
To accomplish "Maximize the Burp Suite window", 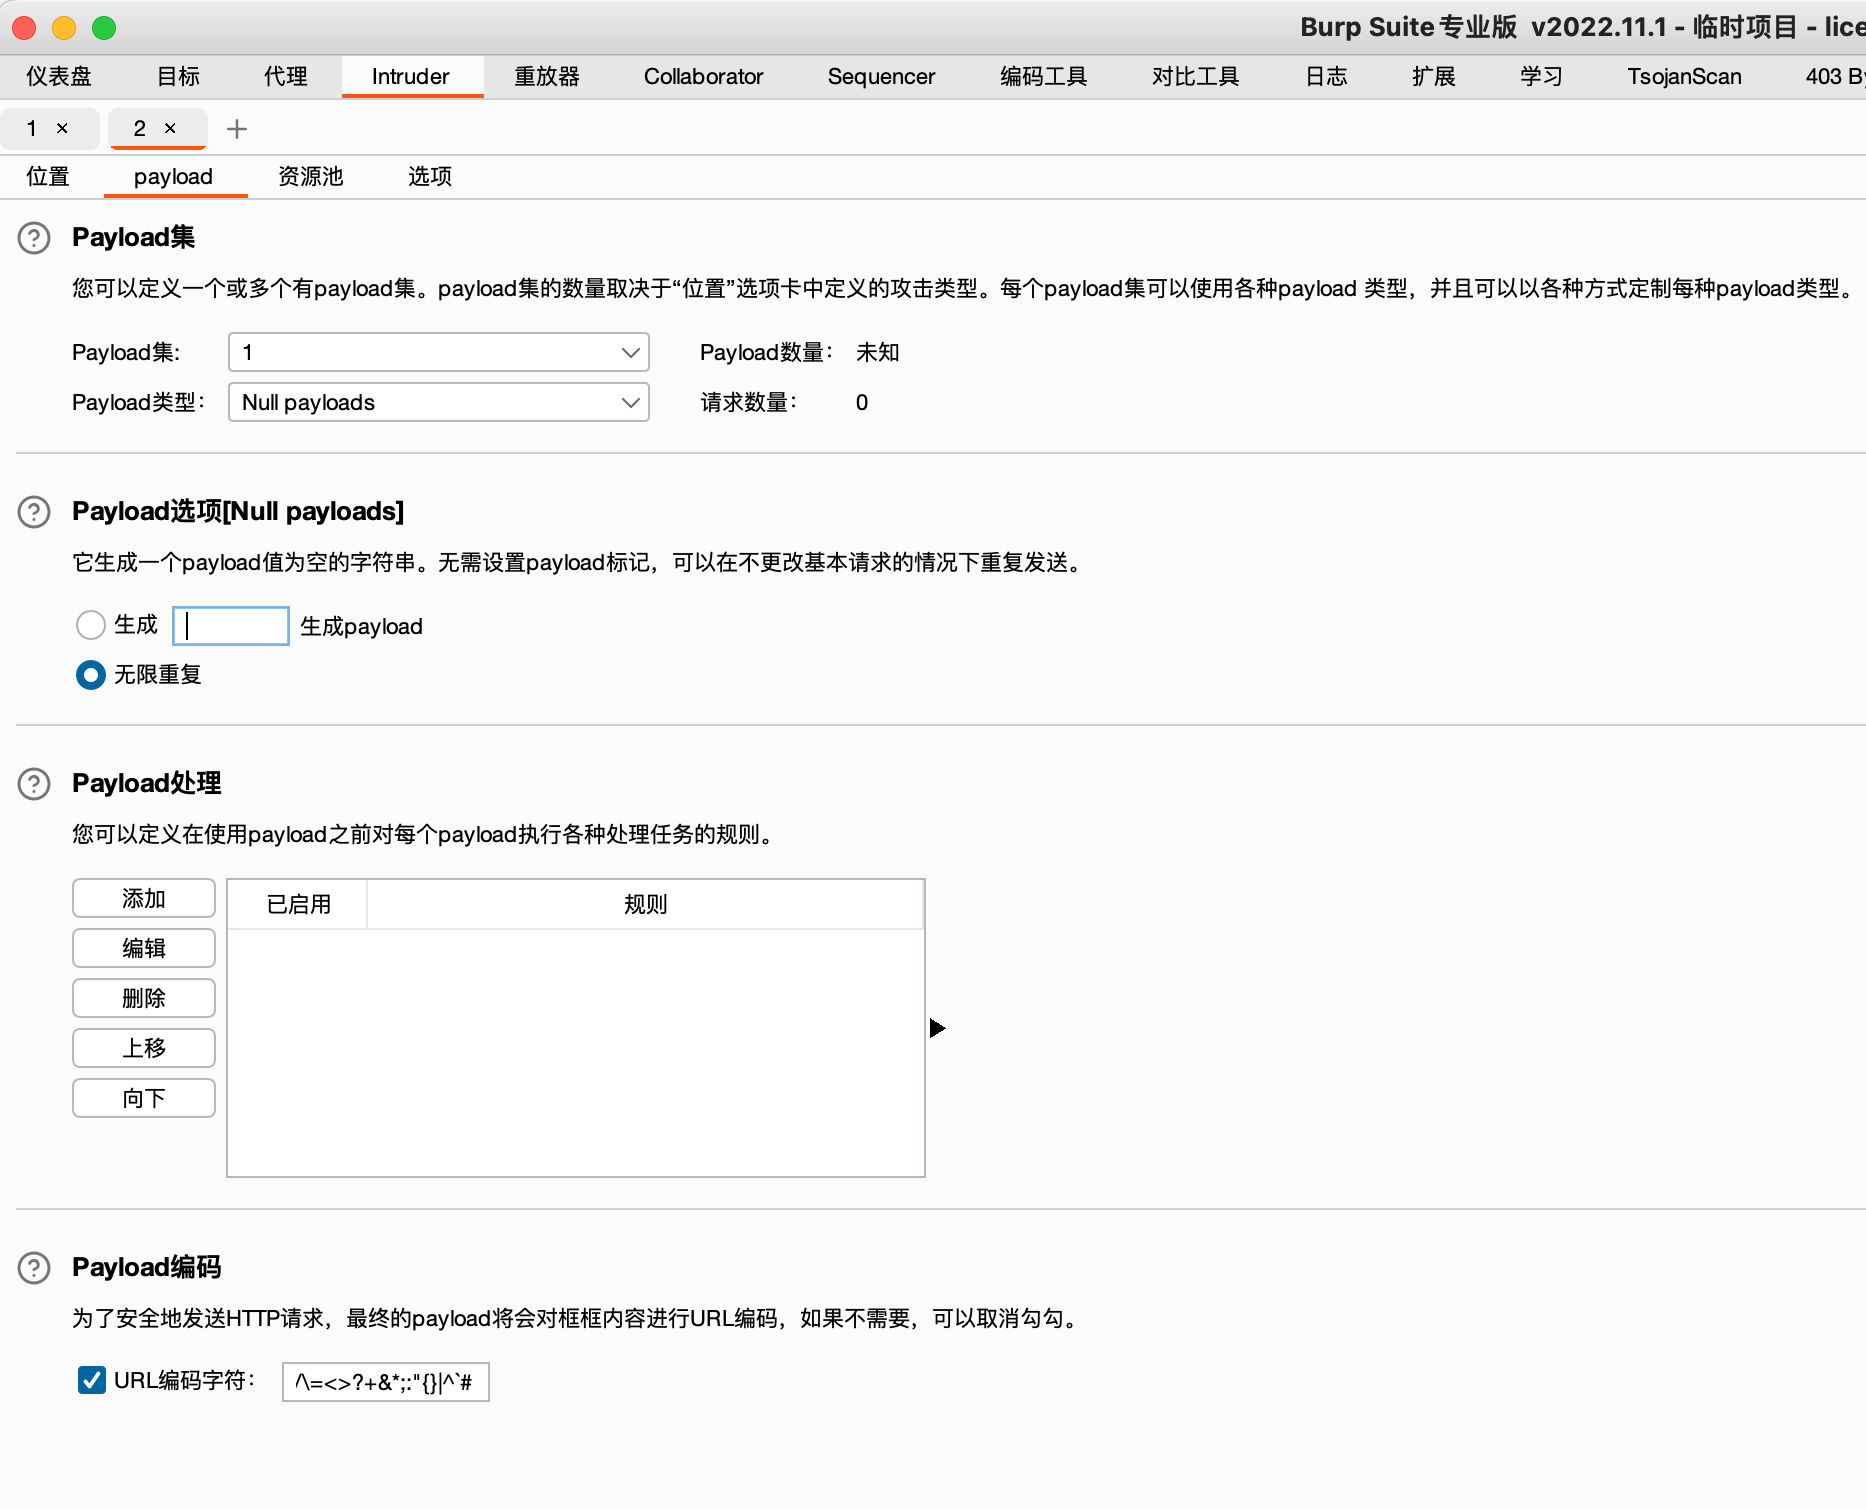I will (x=104, y=28).
